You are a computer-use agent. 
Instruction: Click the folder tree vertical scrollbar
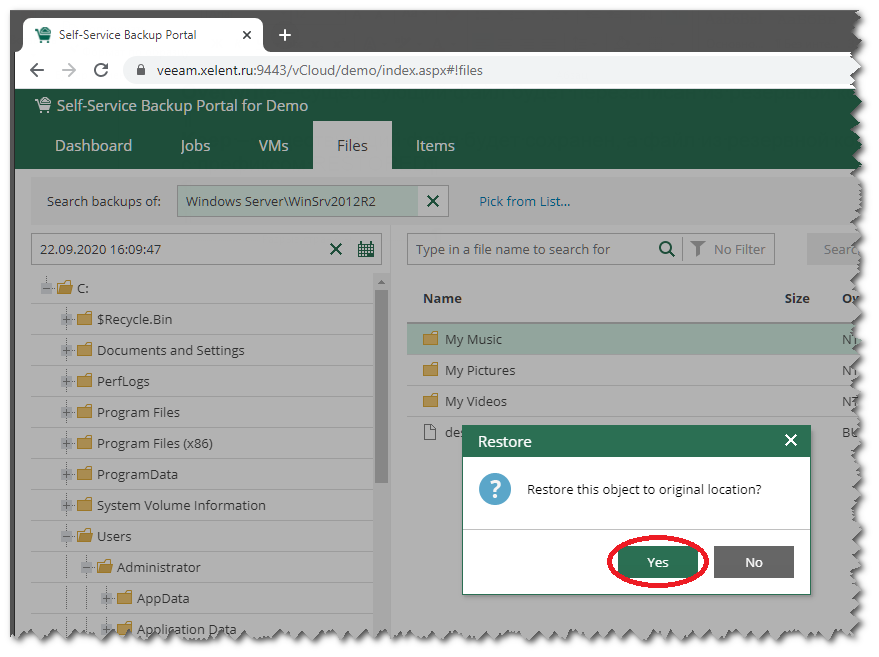[x=381, y=386]
